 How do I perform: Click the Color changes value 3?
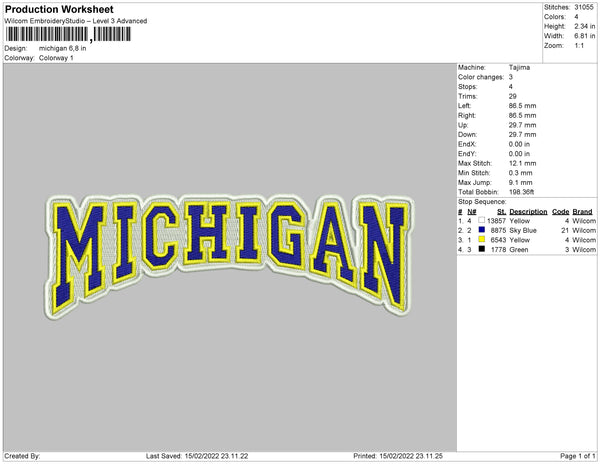coord(510,77)
